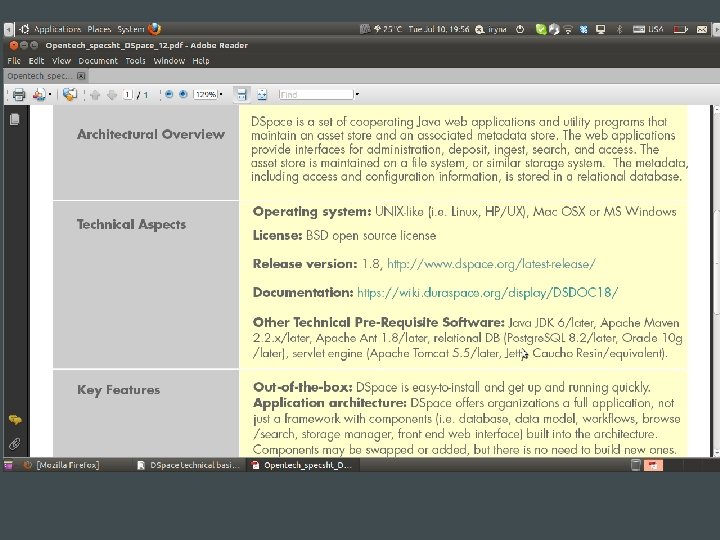Click the mail envelope indicator icon
Screen dimensions: 720x540
click(702, 29)
